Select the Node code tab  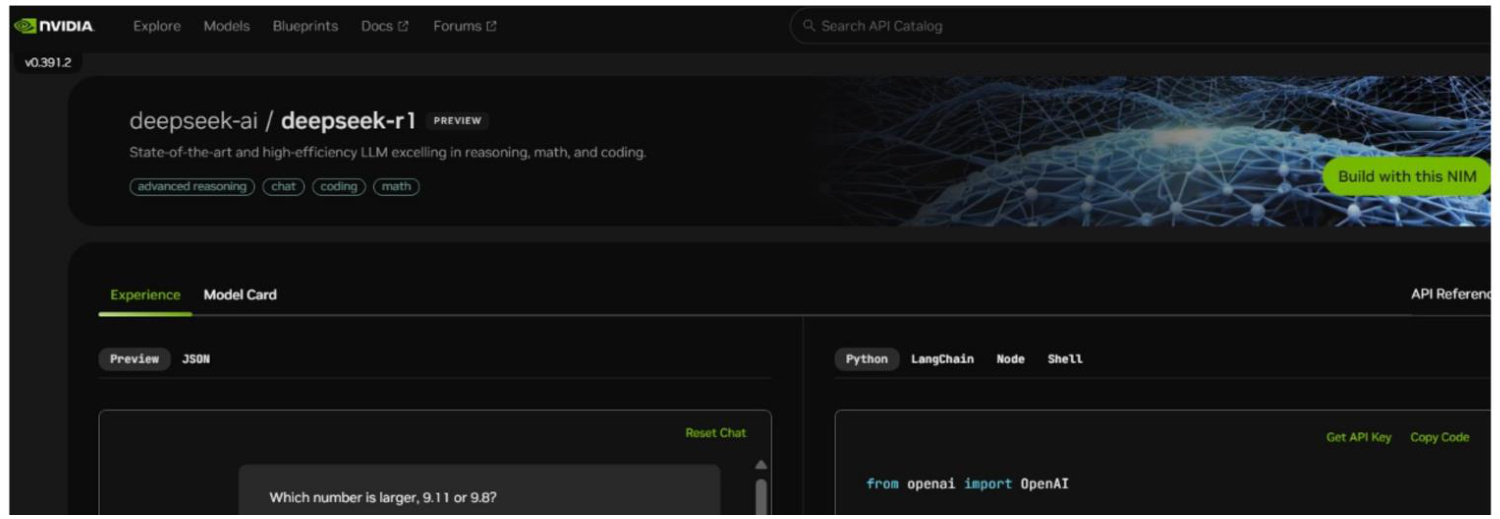(1010, 359)
